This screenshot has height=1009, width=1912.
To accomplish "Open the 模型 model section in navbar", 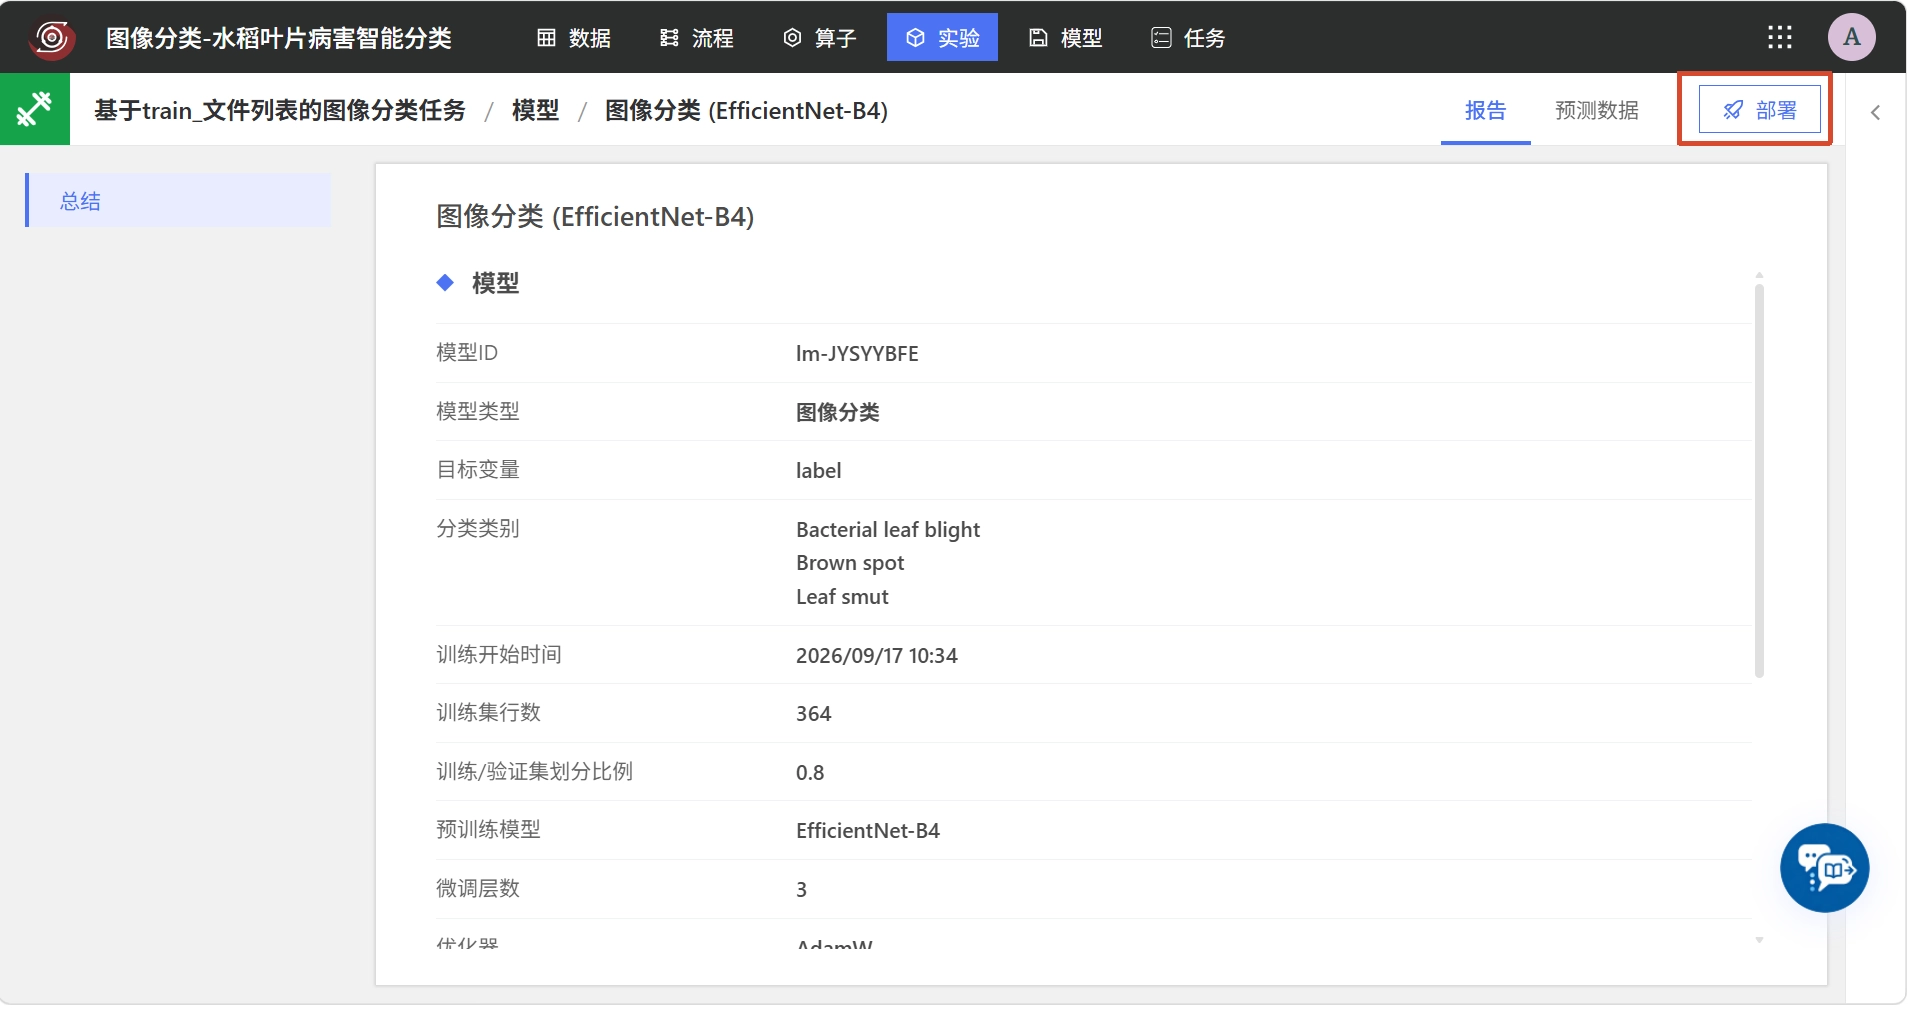I will [x=1066, y=38].
